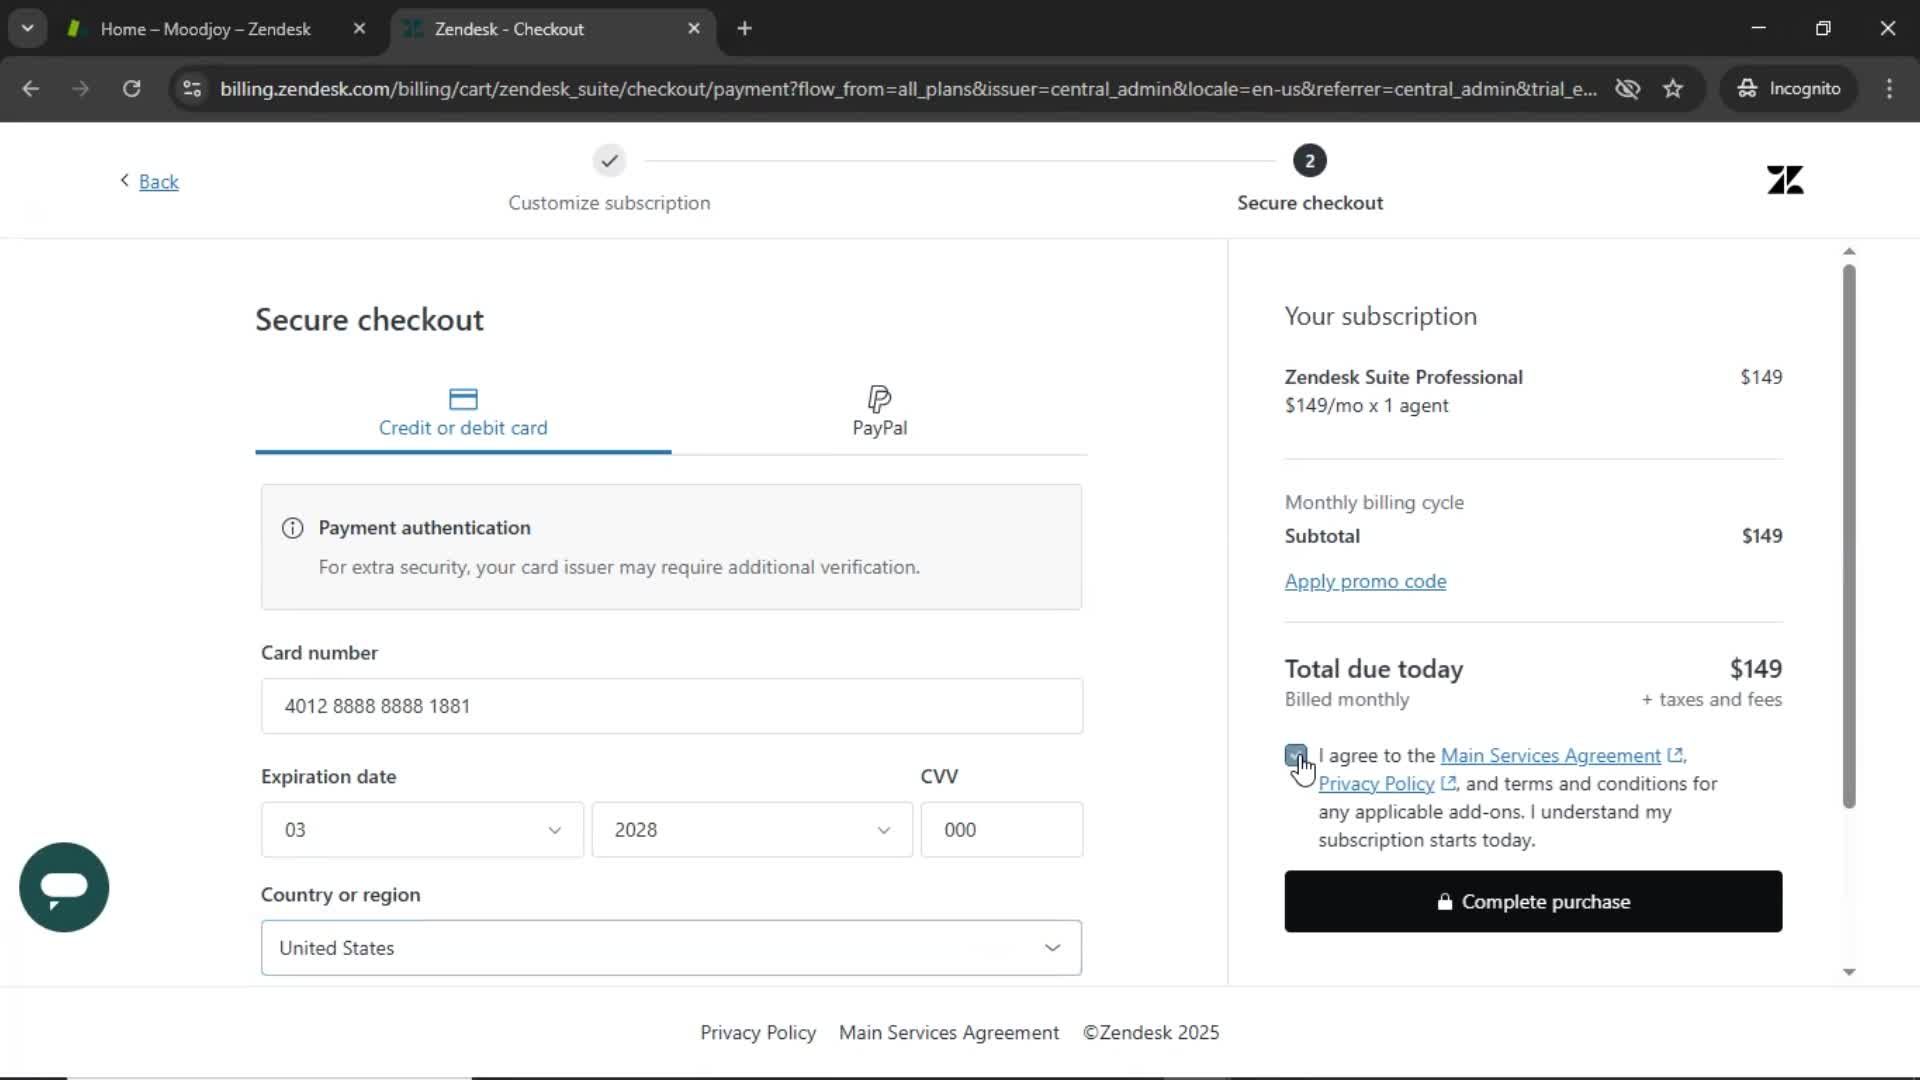
Task: Restore down the browser window
Action: 1823,29
